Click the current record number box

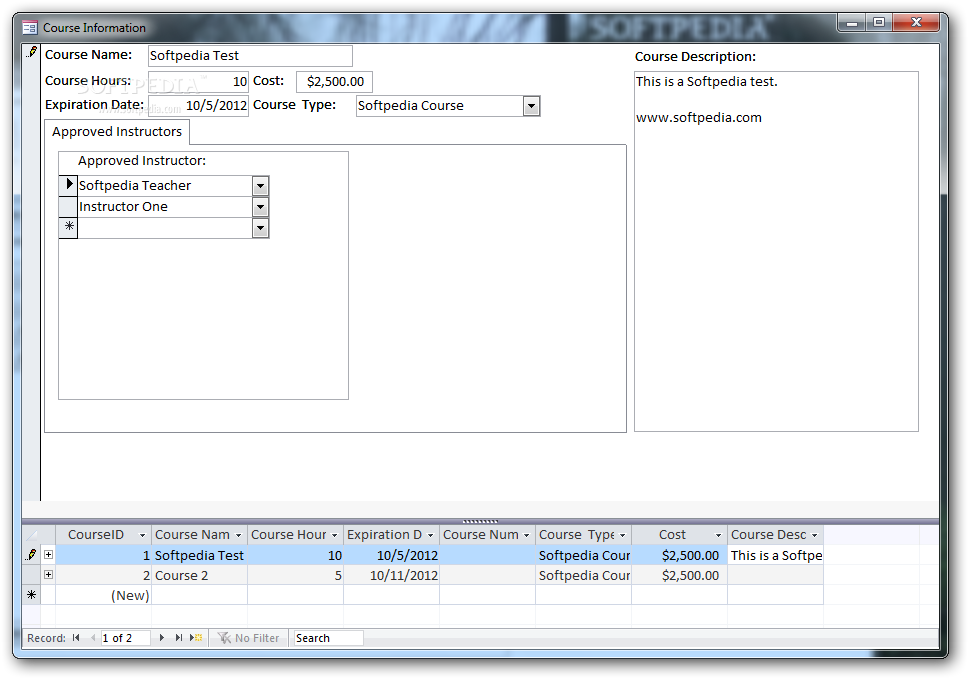[x=125, y=638]
